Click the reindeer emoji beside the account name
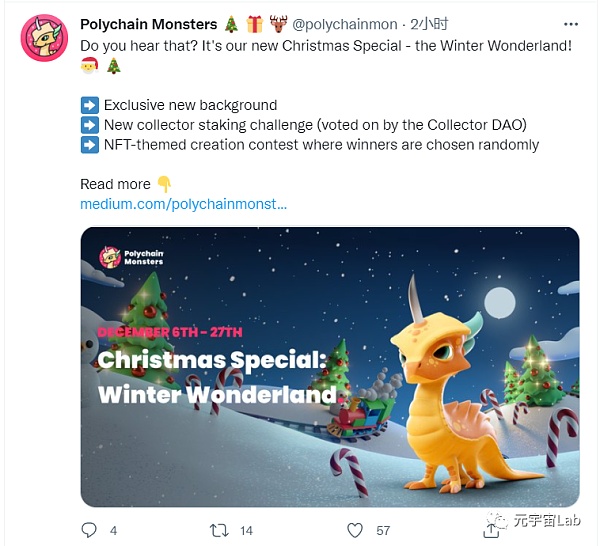This screenshot has width=600, height=546. coord(277,23)
